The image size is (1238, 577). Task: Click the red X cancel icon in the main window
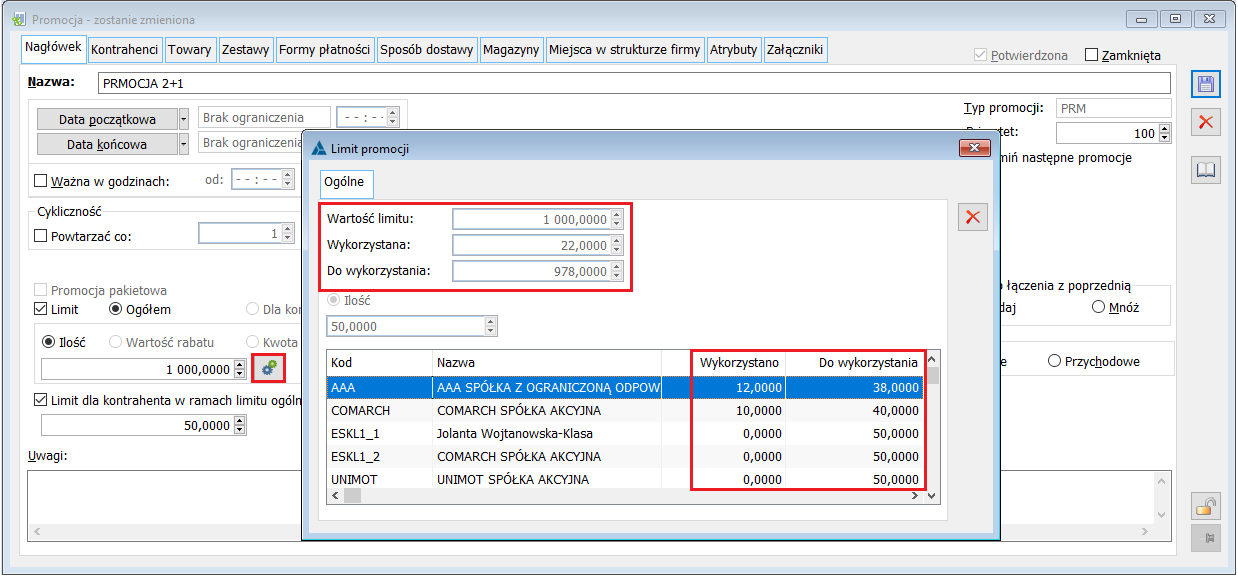(1206, 122)
